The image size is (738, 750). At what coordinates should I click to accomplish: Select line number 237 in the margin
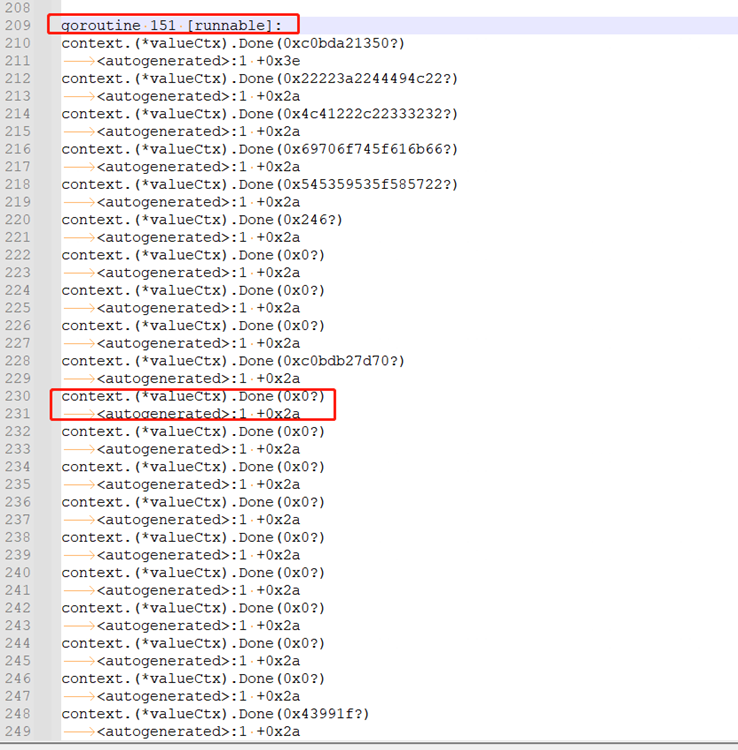[x=18, y=520]
